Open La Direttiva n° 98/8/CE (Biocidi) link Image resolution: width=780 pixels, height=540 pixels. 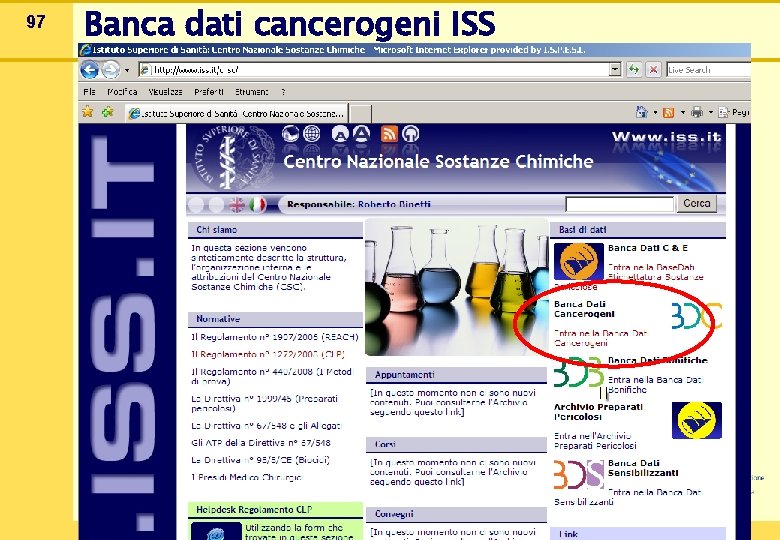tap(260, 460)
